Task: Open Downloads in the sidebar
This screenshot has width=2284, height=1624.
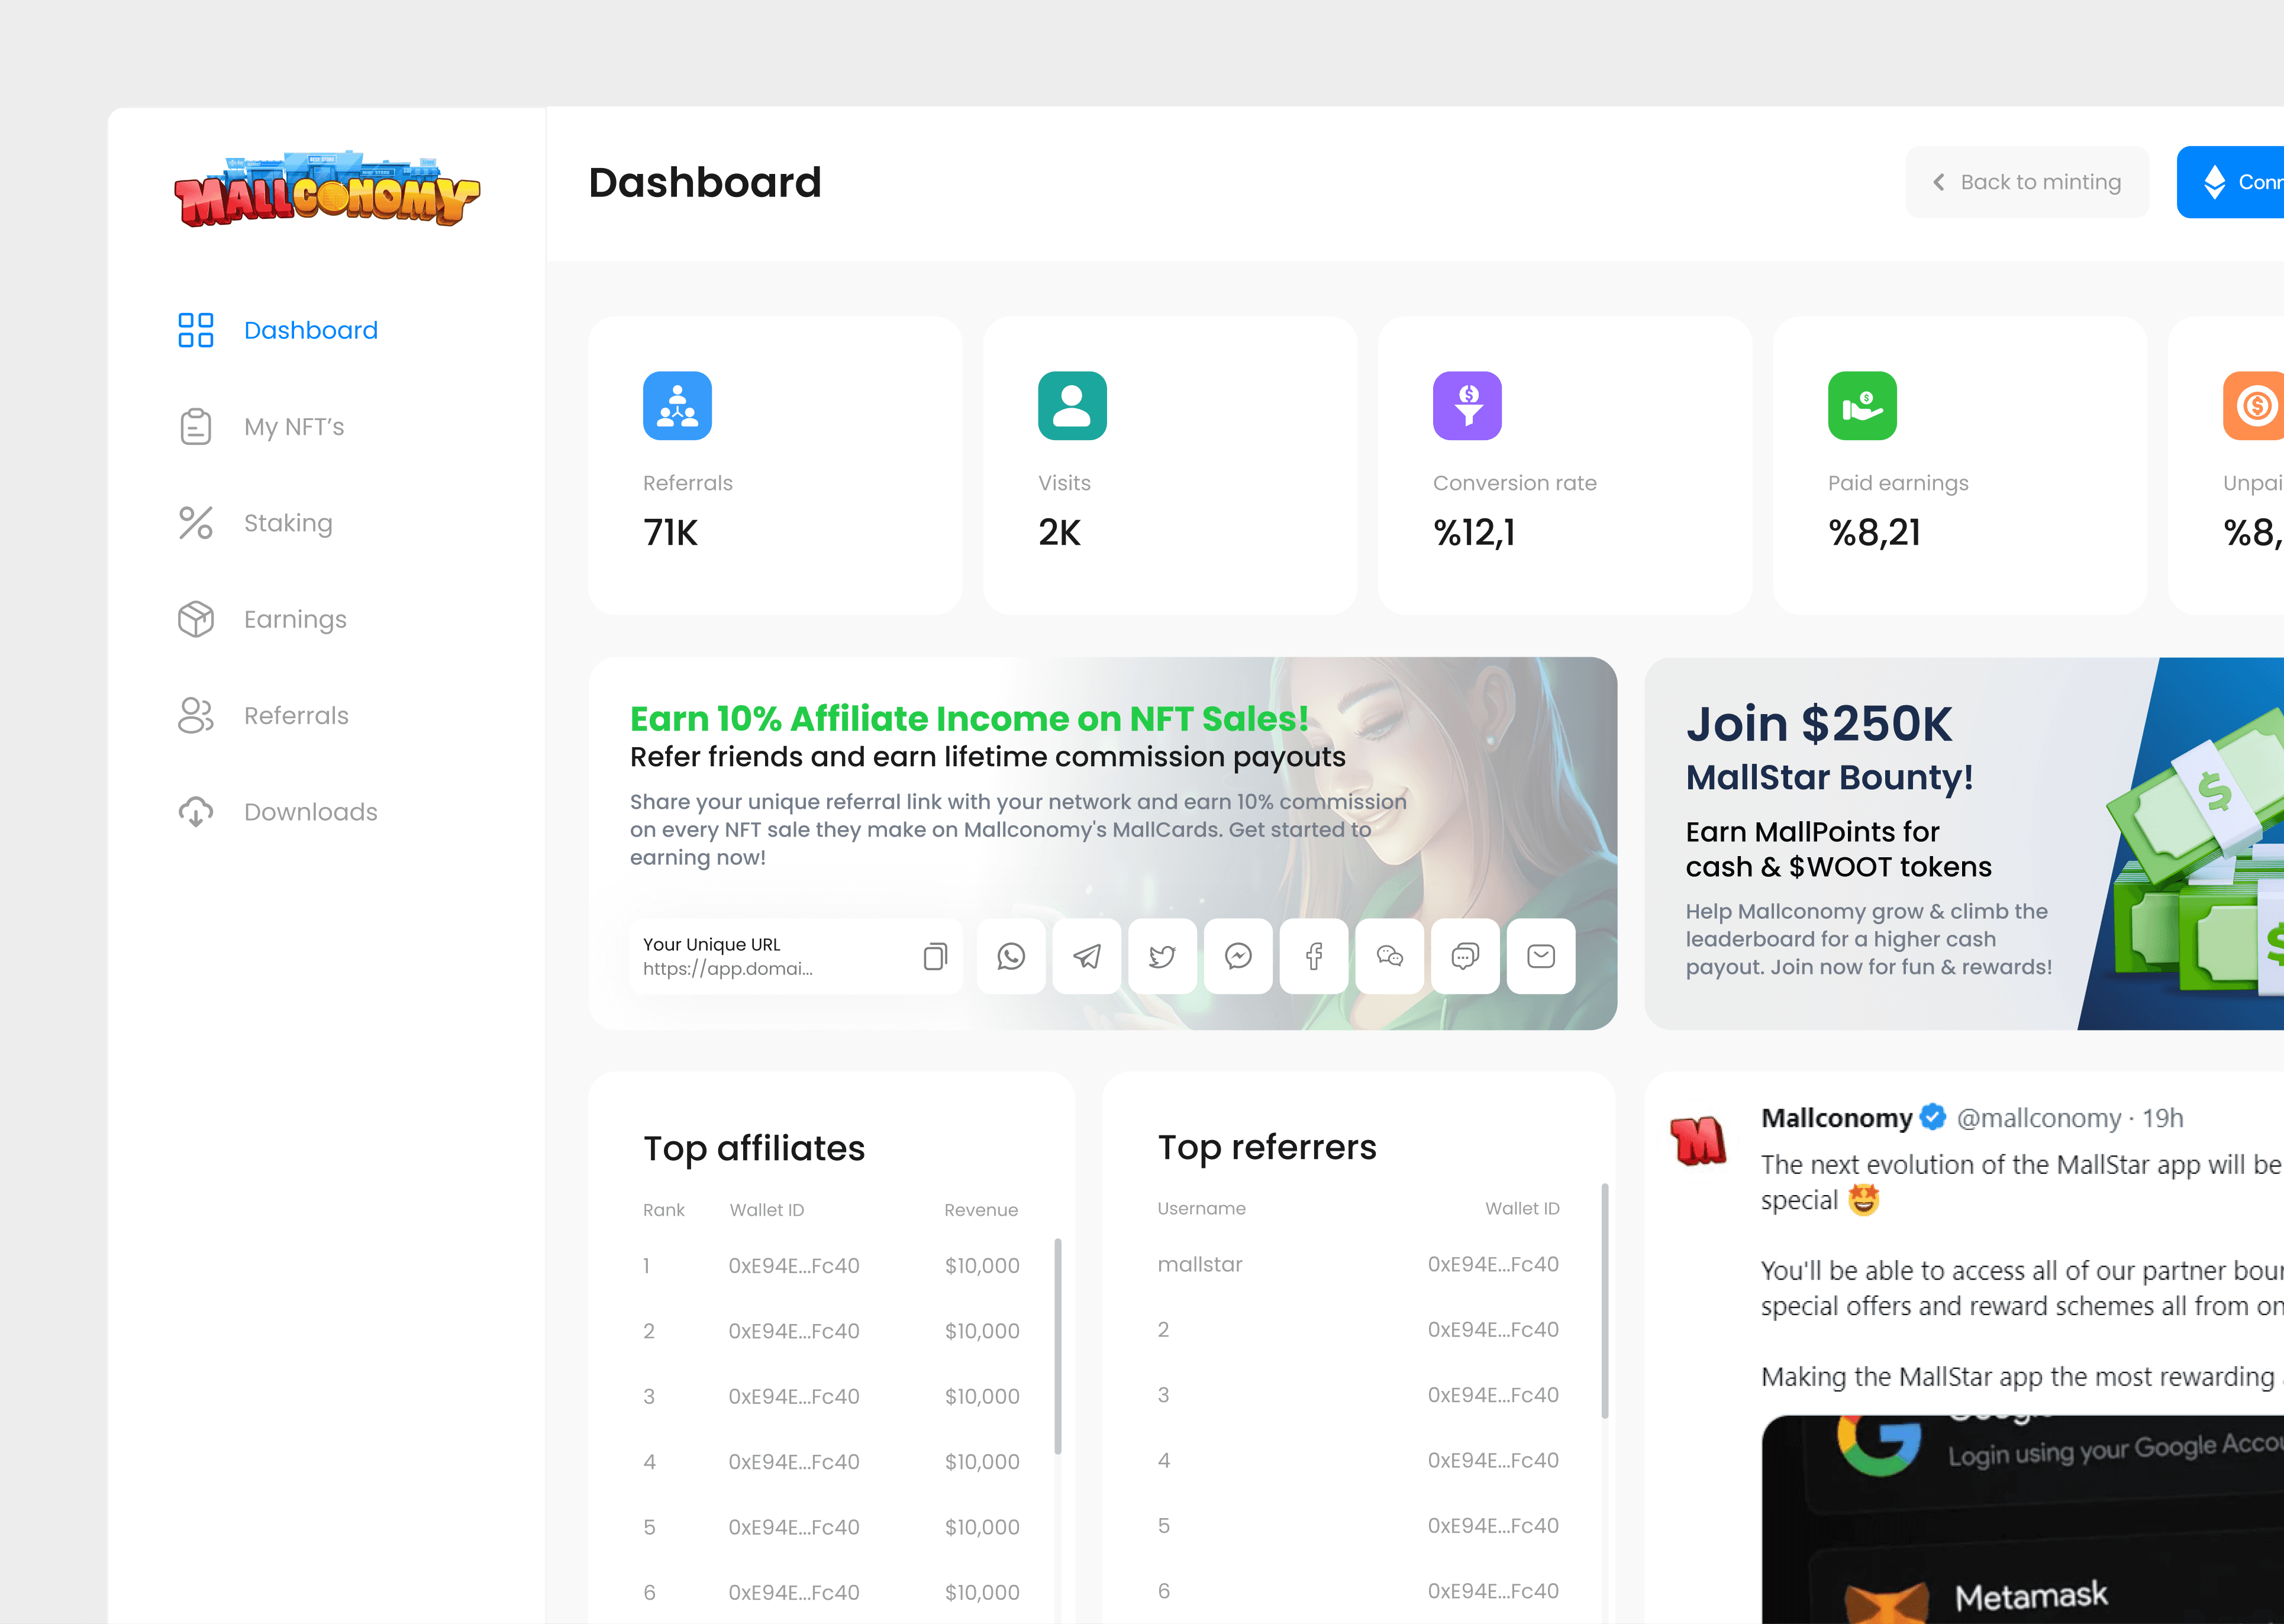Action: pyautogui.click(x=310, y=812)
